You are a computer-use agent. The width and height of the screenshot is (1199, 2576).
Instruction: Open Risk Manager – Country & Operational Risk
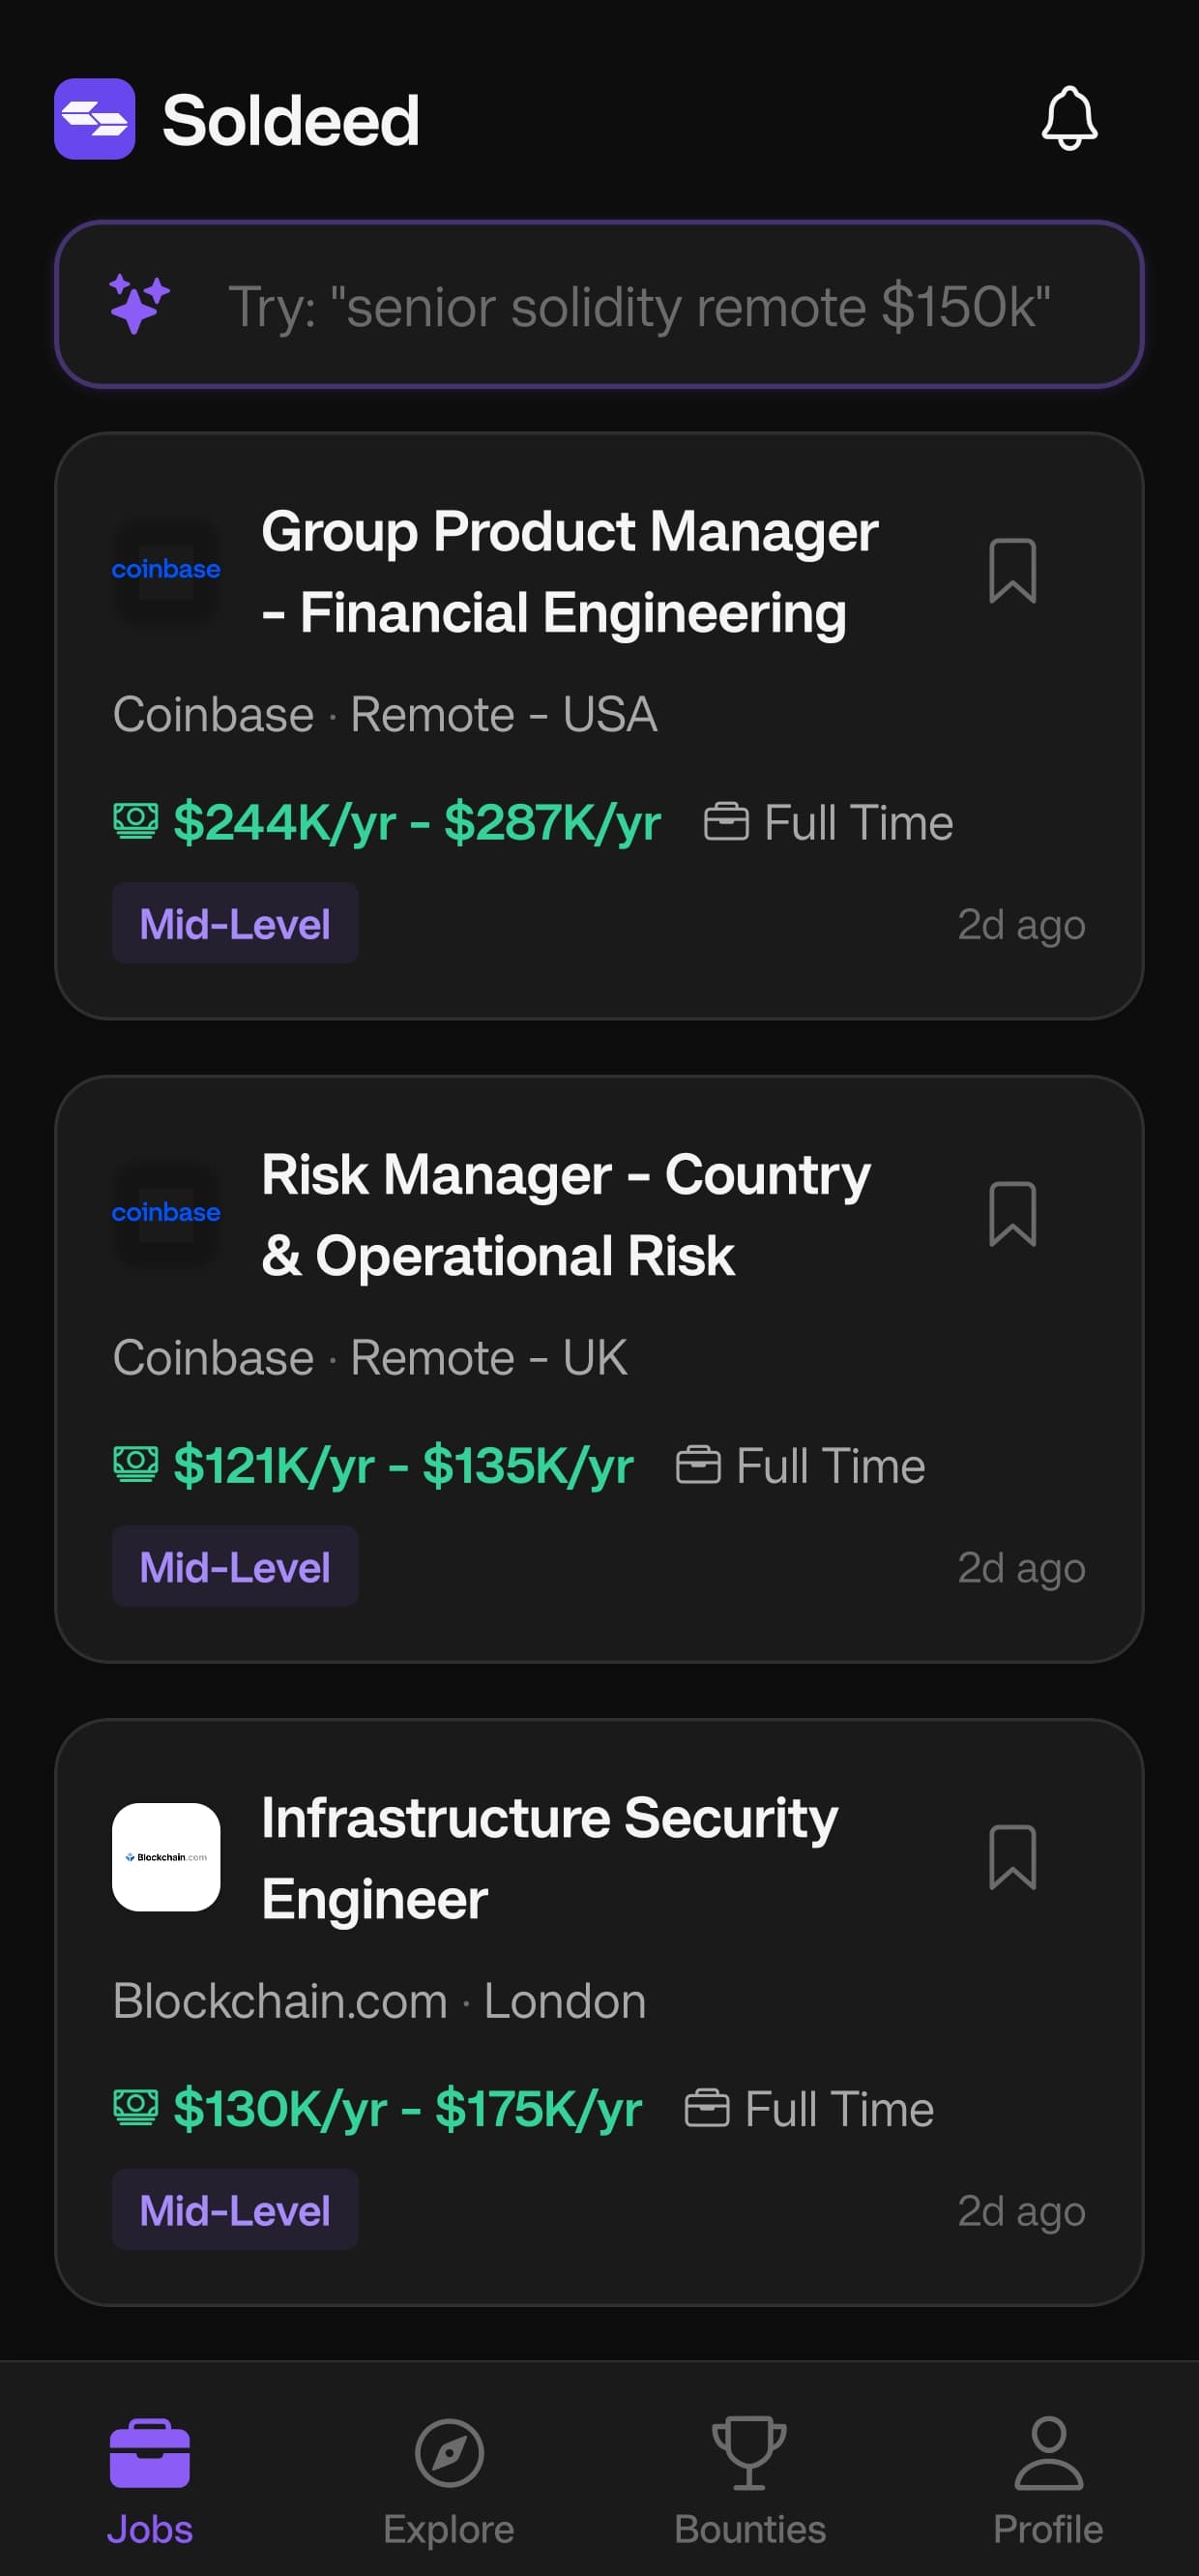coord(566,1214)
